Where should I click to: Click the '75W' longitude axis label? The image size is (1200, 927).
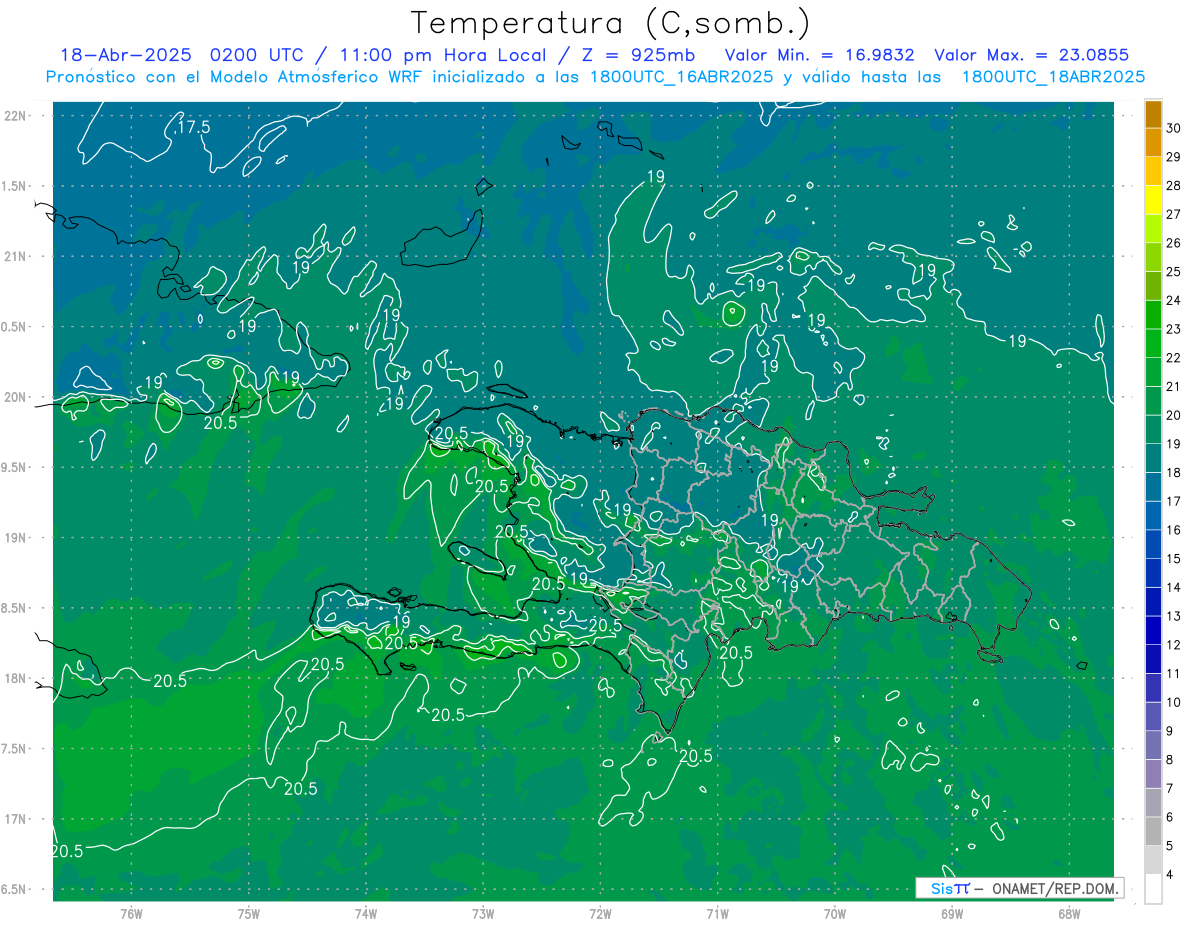(x=249, y=913)
